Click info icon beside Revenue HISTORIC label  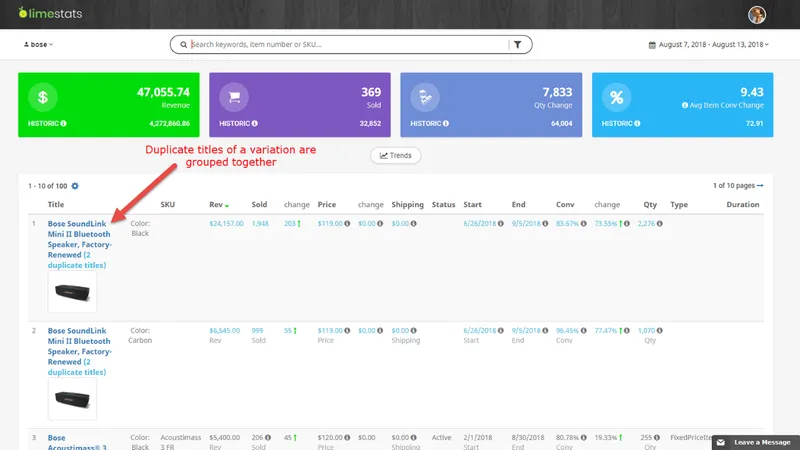63,123
